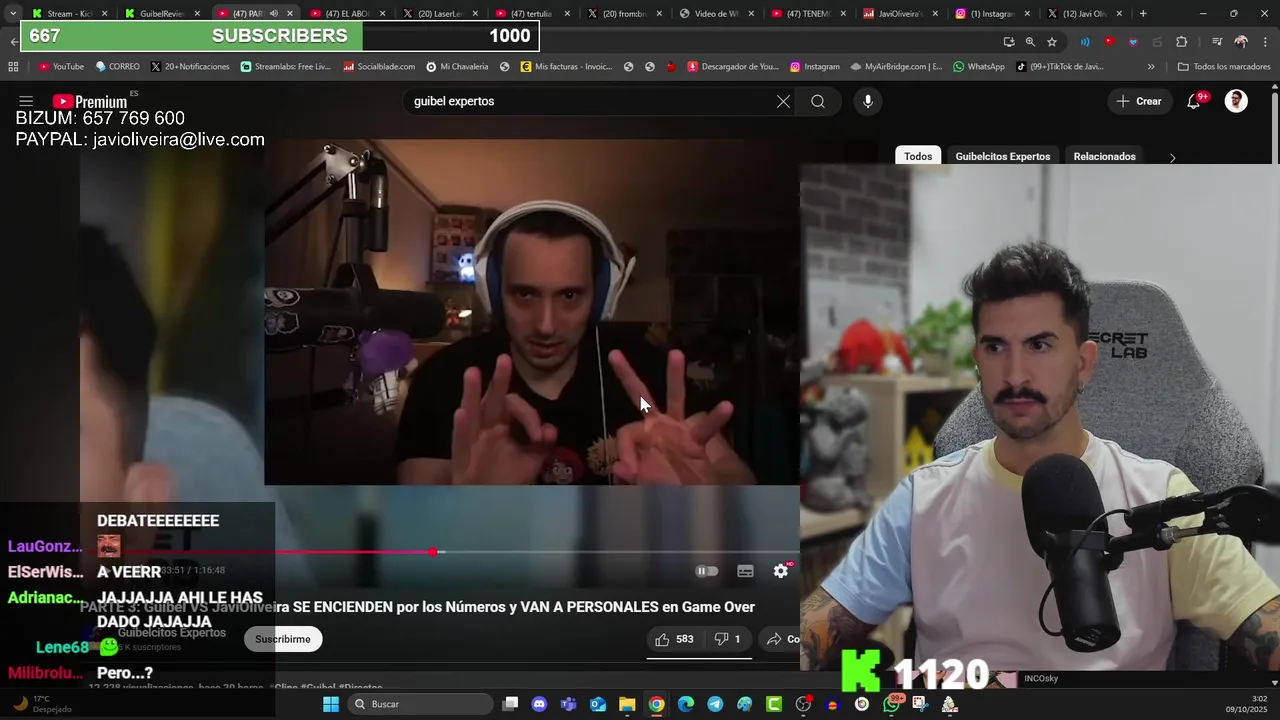
Task: Open Discord from the taskbar
Action: point(540,704)
